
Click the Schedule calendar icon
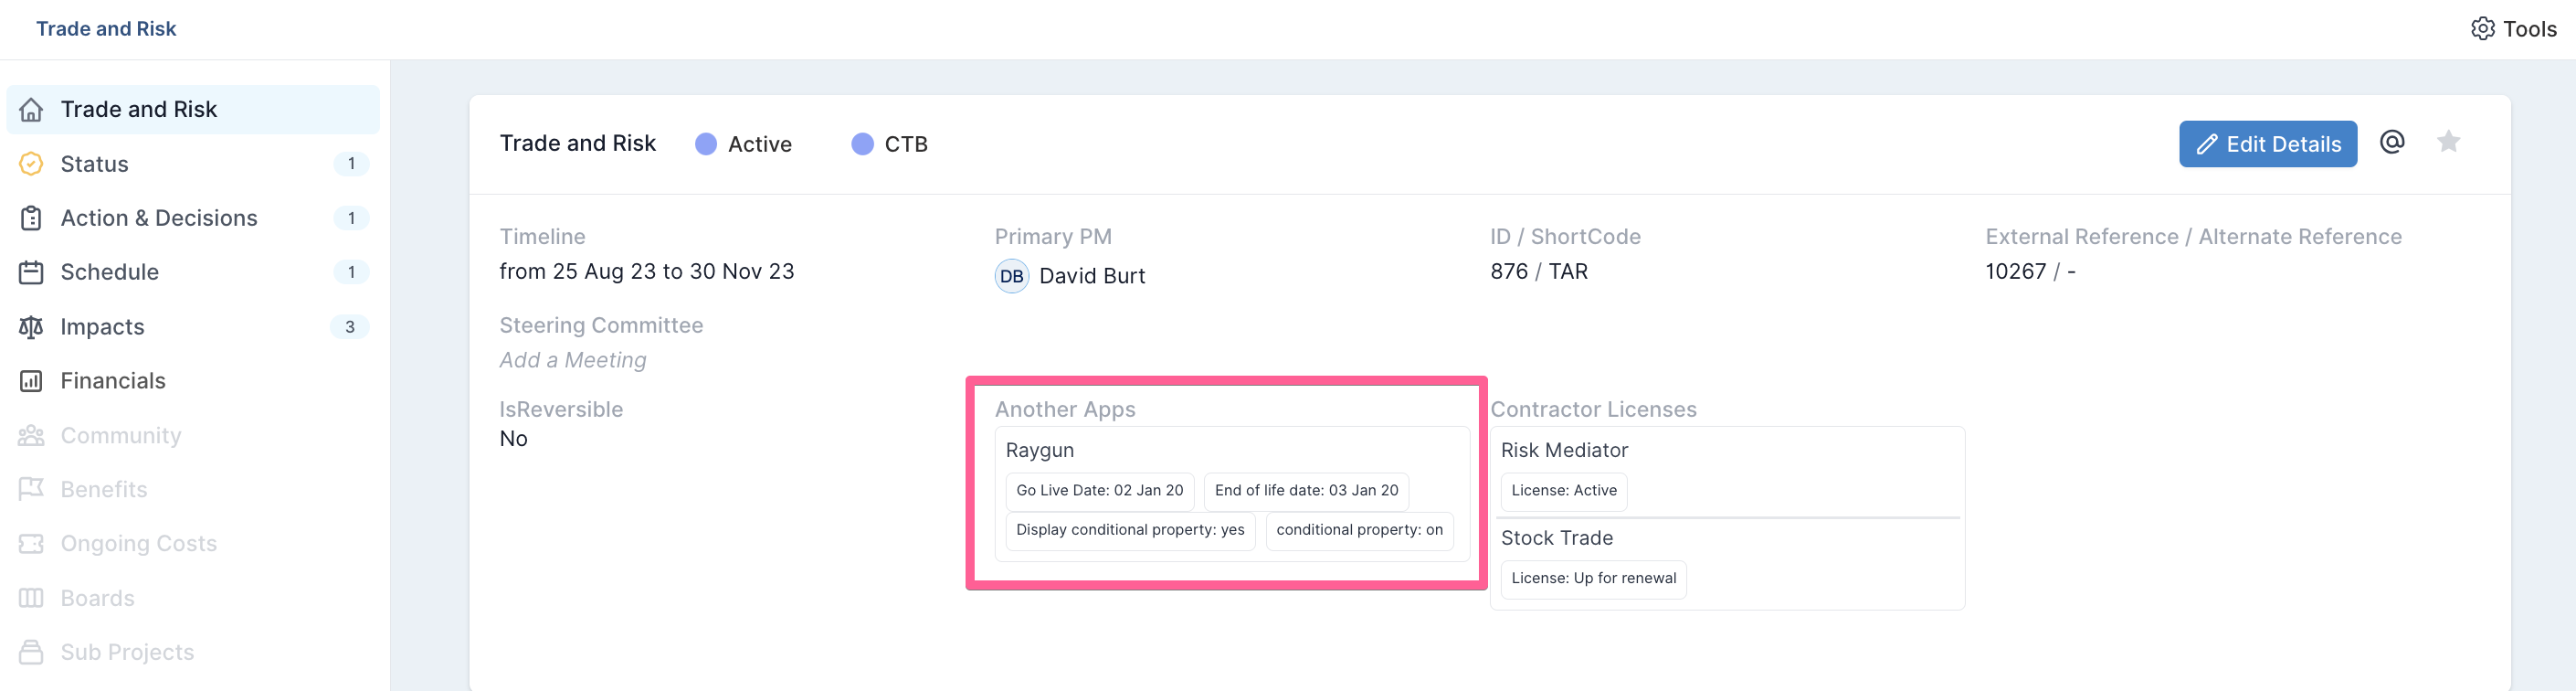click(31, 272)
